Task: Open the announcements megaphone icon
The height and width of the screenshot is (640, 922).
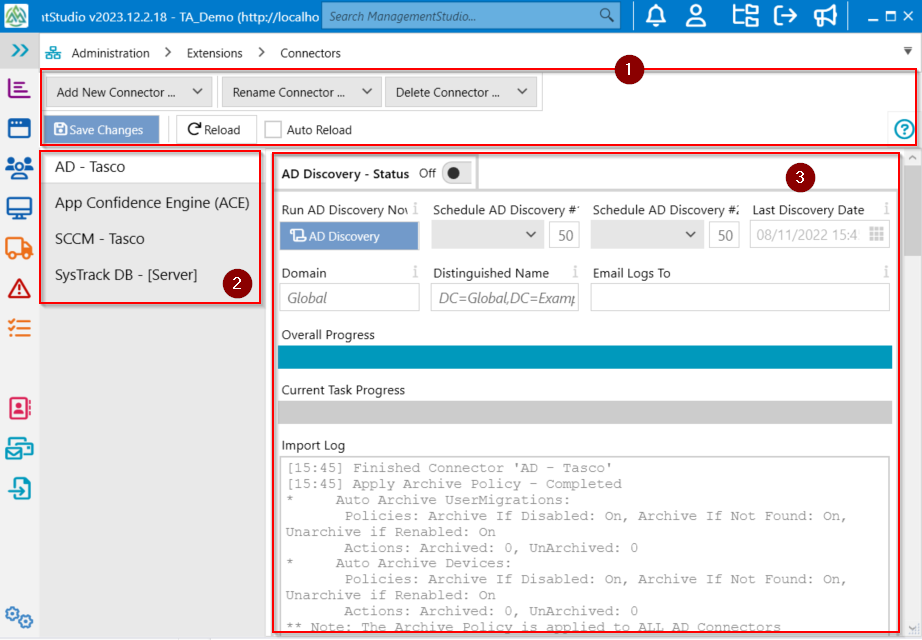Action: point(825,16)
